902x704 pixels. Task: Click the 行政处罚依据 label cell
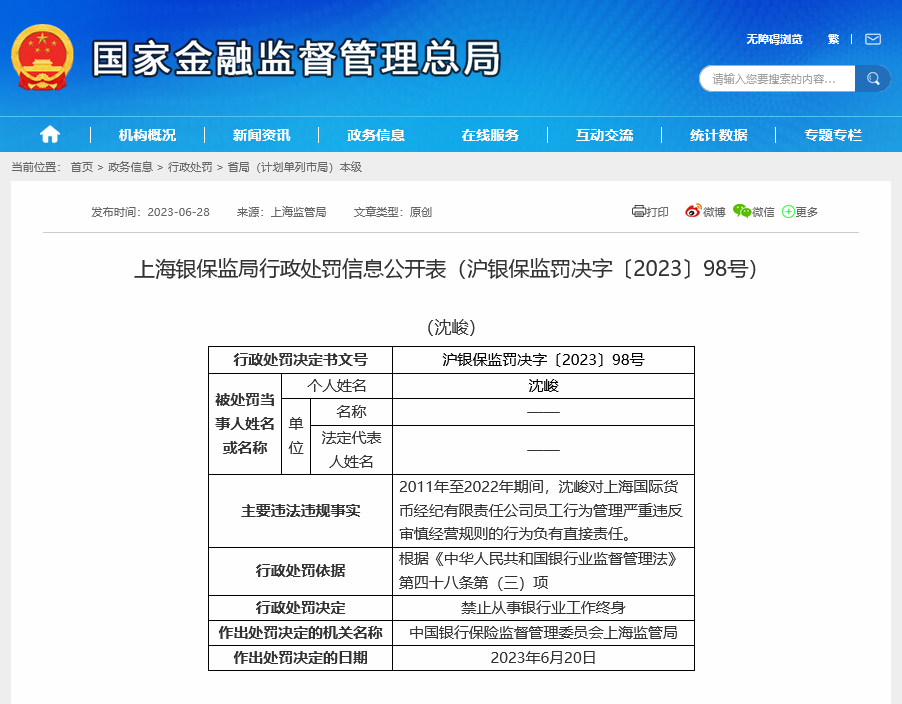(300, 571)
